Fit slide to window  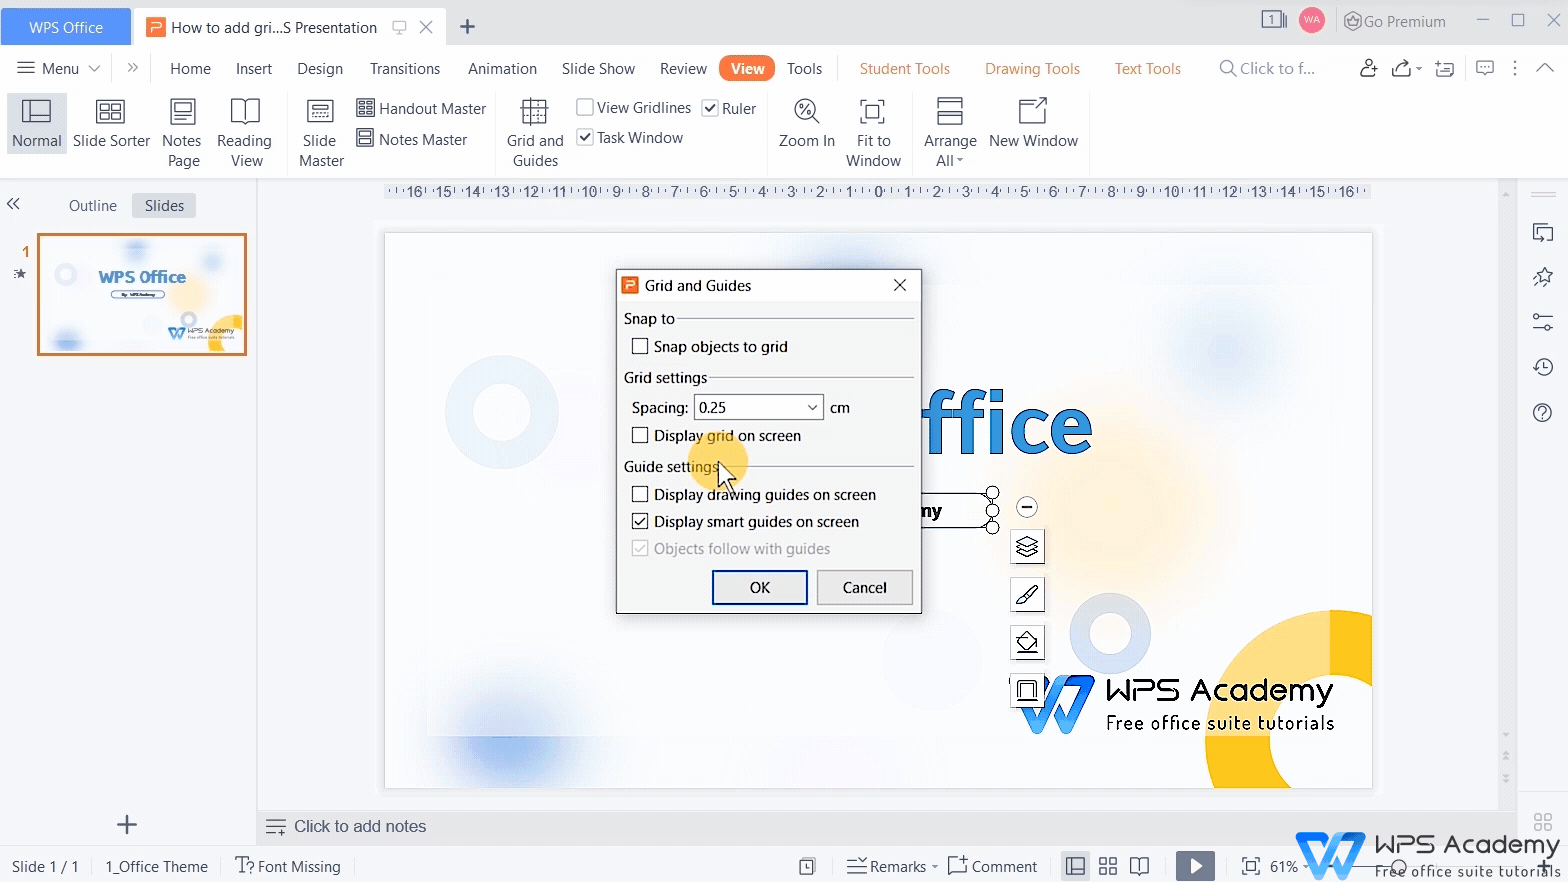click(x=873, y=132)
